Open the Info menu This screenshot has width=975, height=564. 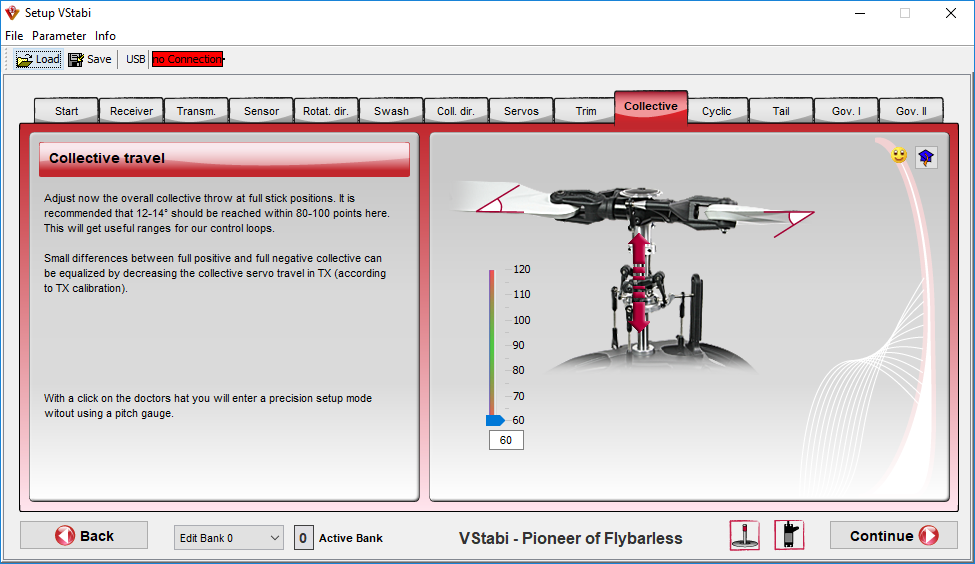pyautogui.click(x=105, y=35)
